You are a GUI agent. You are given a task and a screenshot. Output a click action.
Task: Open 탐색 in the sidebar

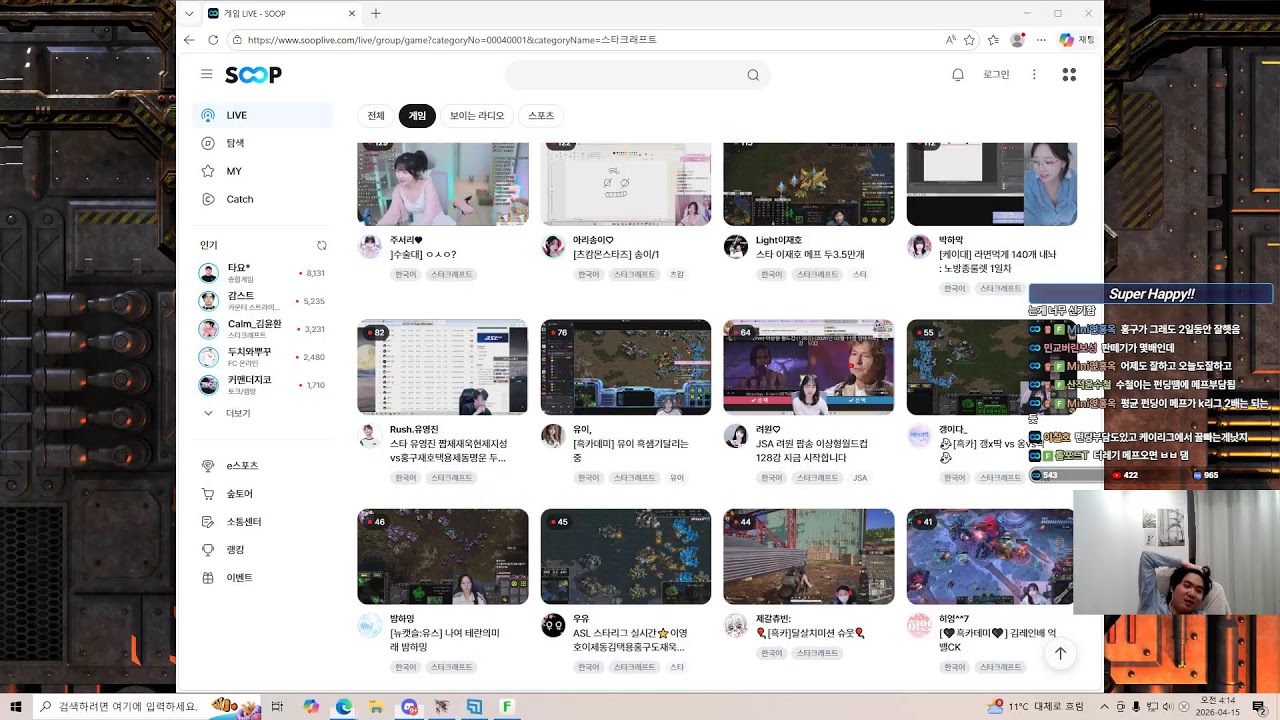[x=262, y=143]
